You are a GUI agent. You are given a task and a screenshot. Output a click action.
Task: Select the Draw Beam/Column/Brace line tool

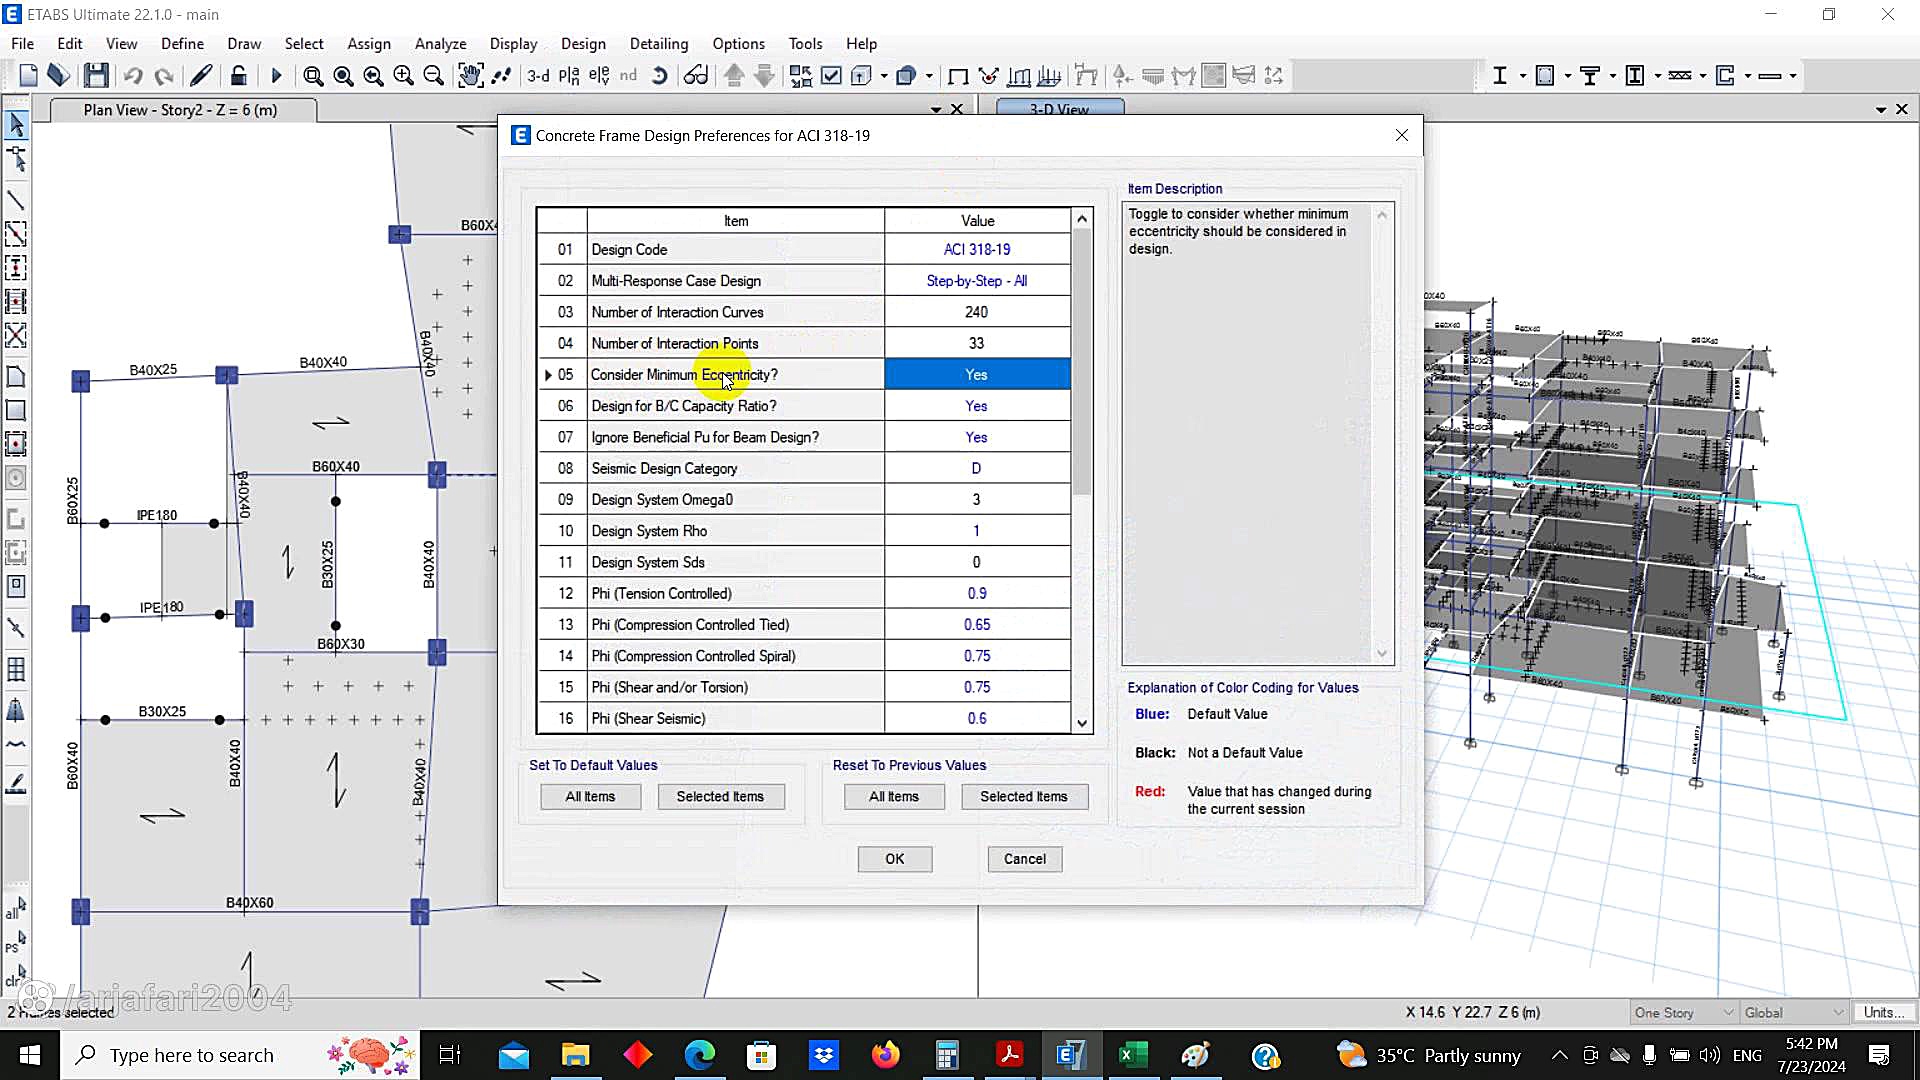[16, 200]
